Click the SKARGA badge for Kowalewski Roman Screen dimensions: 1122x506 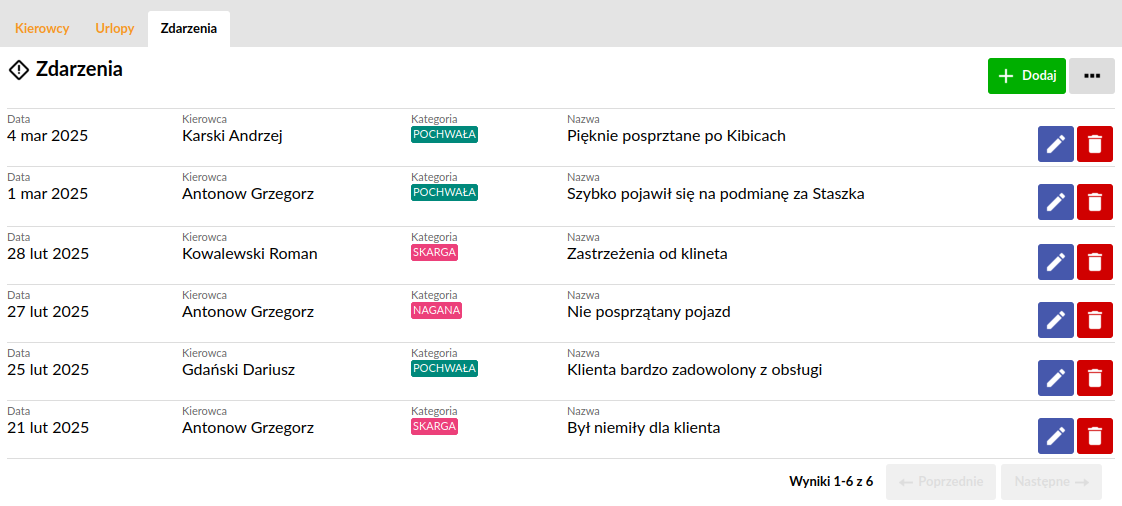[x=434, y=253]
